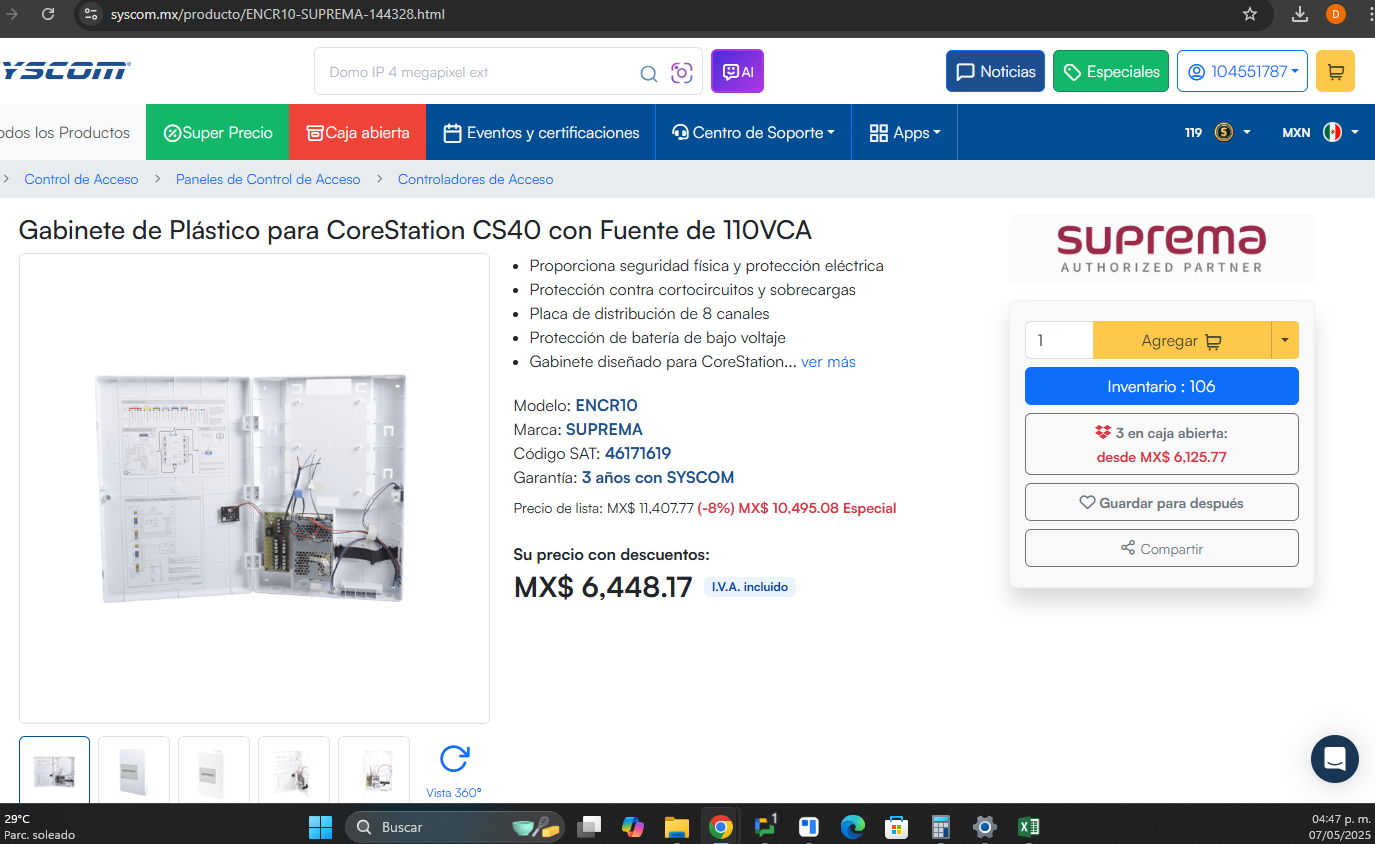Click the Paneles de Control de Acceso breadcrumb
This screenshot has height=844, width=1375.
pyautogui.click(x=268, y=179)
